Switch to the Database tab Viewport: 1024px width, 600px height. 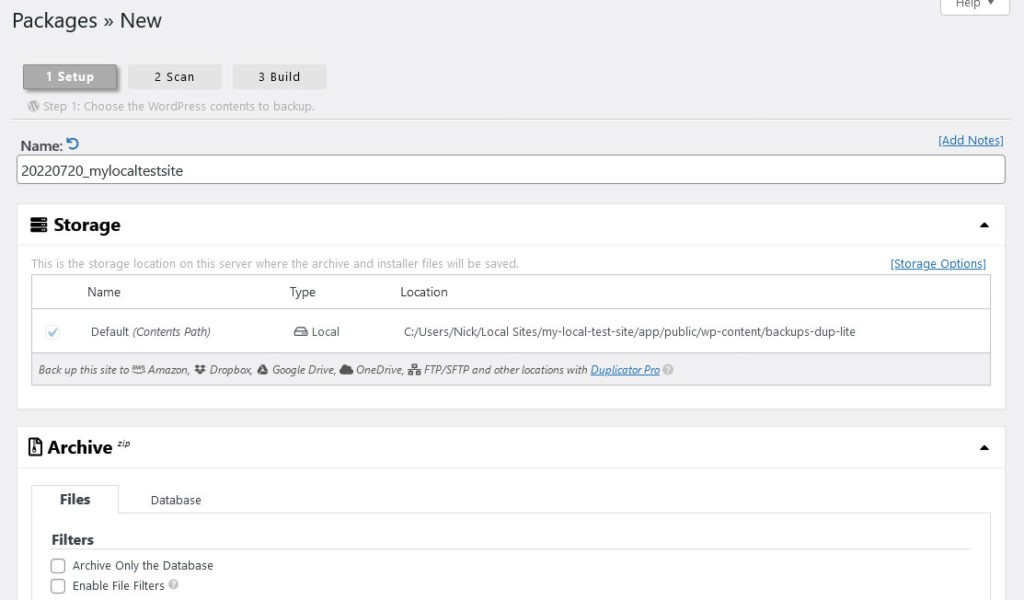point(176,500)
